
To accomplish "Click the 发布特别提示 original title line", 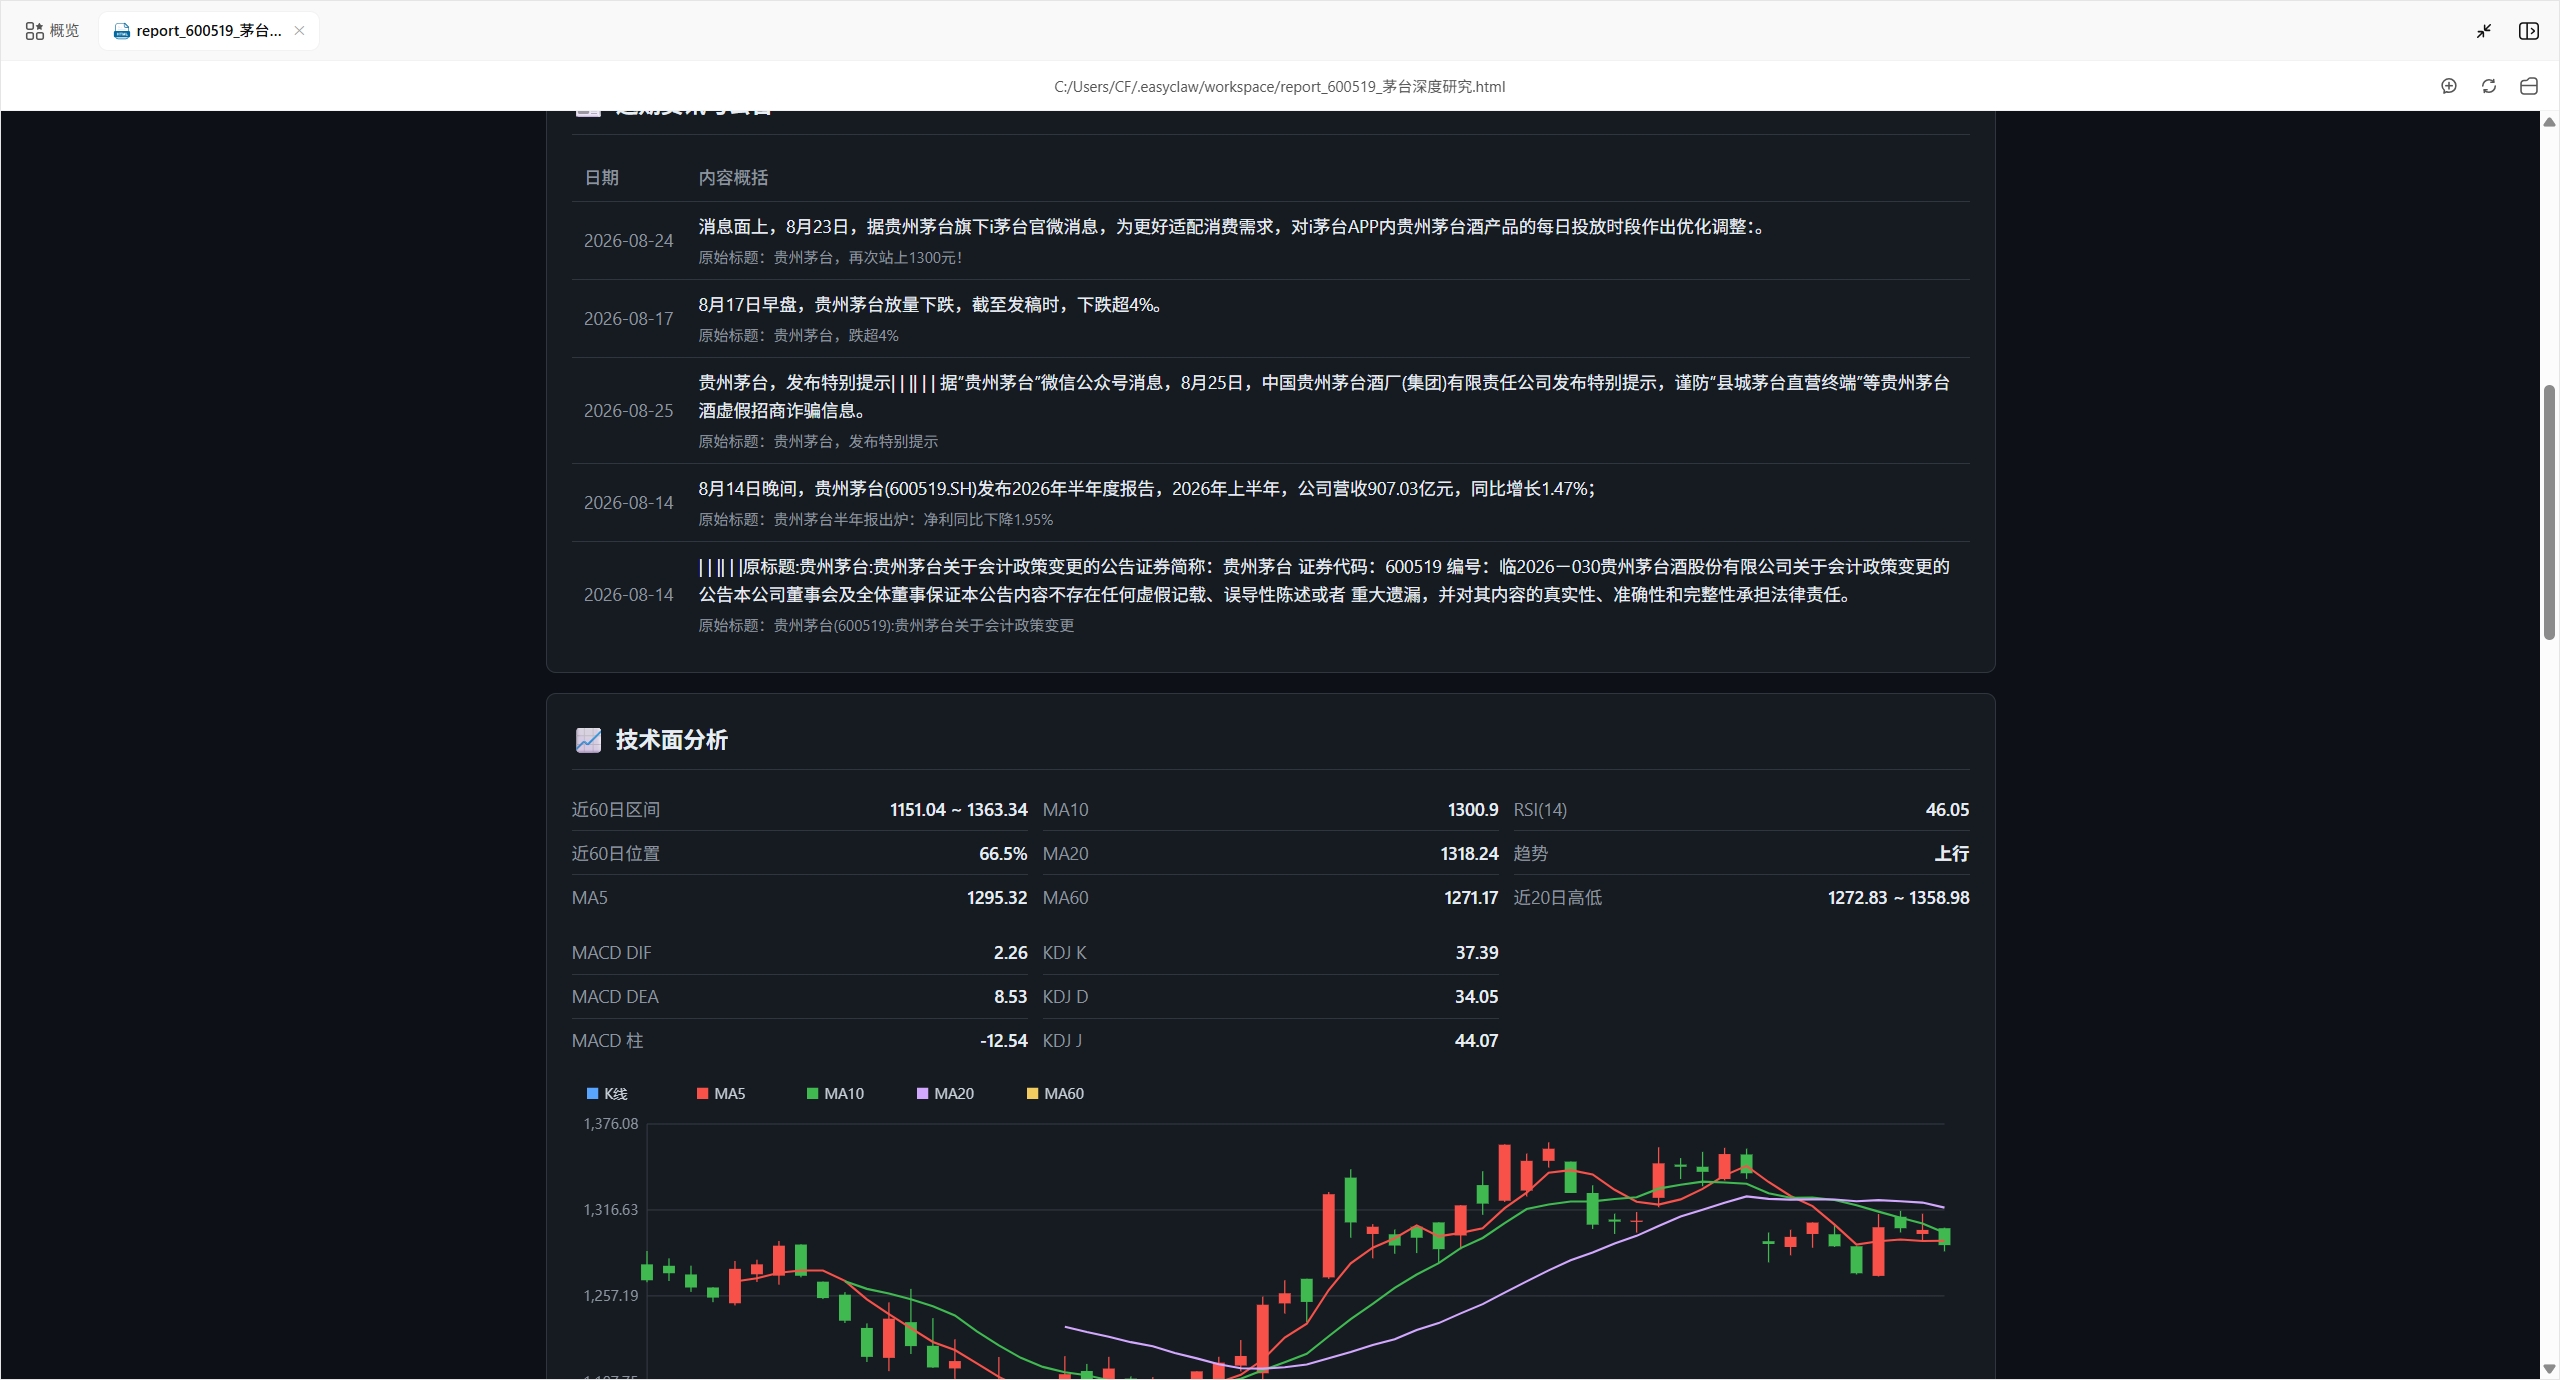I will (x=818, y=442).
